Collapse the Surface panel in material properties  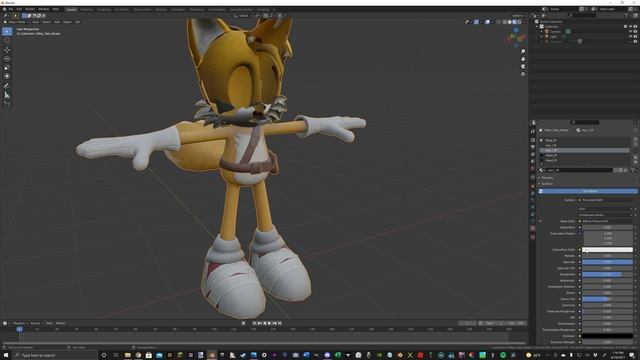[x=547, y=184]
